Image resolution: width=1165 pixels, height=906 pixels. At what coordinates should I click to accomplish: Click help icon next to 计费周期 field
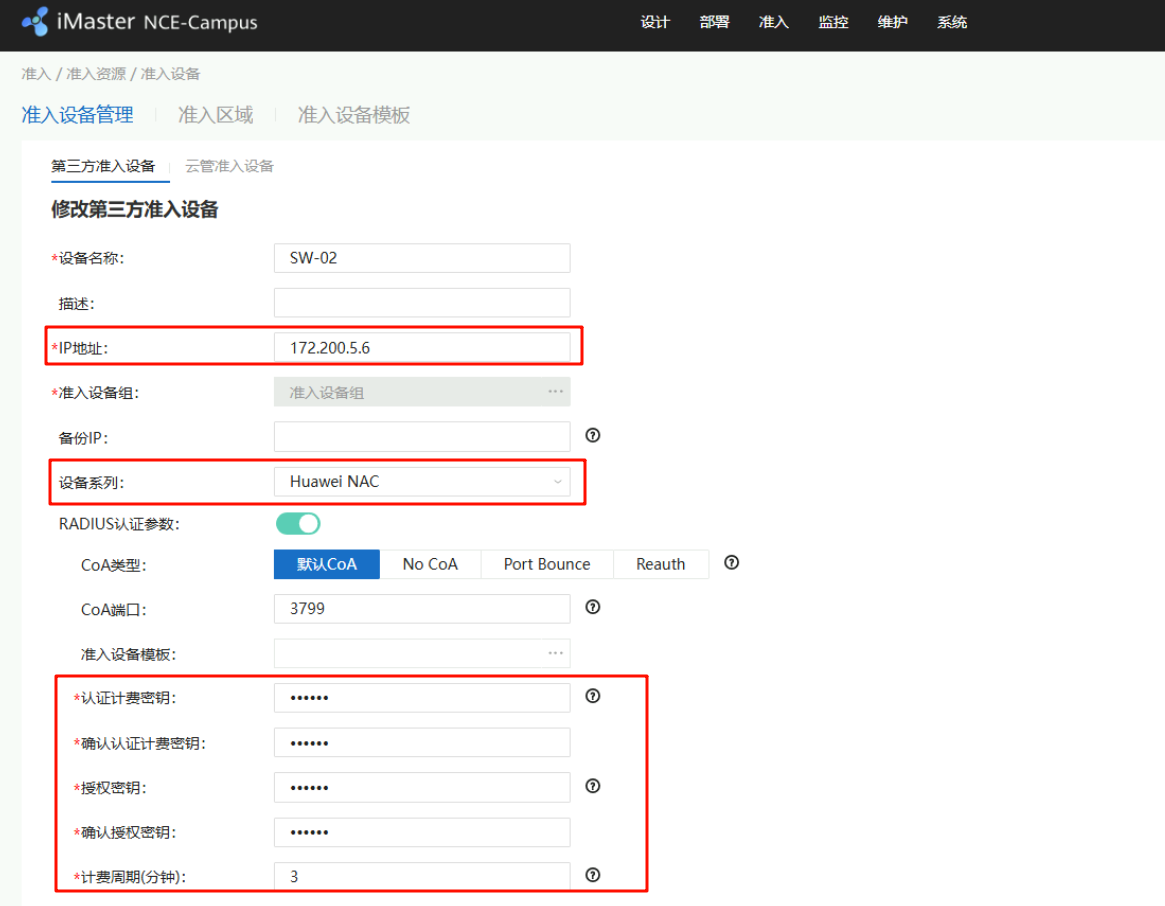click(592, 875)
